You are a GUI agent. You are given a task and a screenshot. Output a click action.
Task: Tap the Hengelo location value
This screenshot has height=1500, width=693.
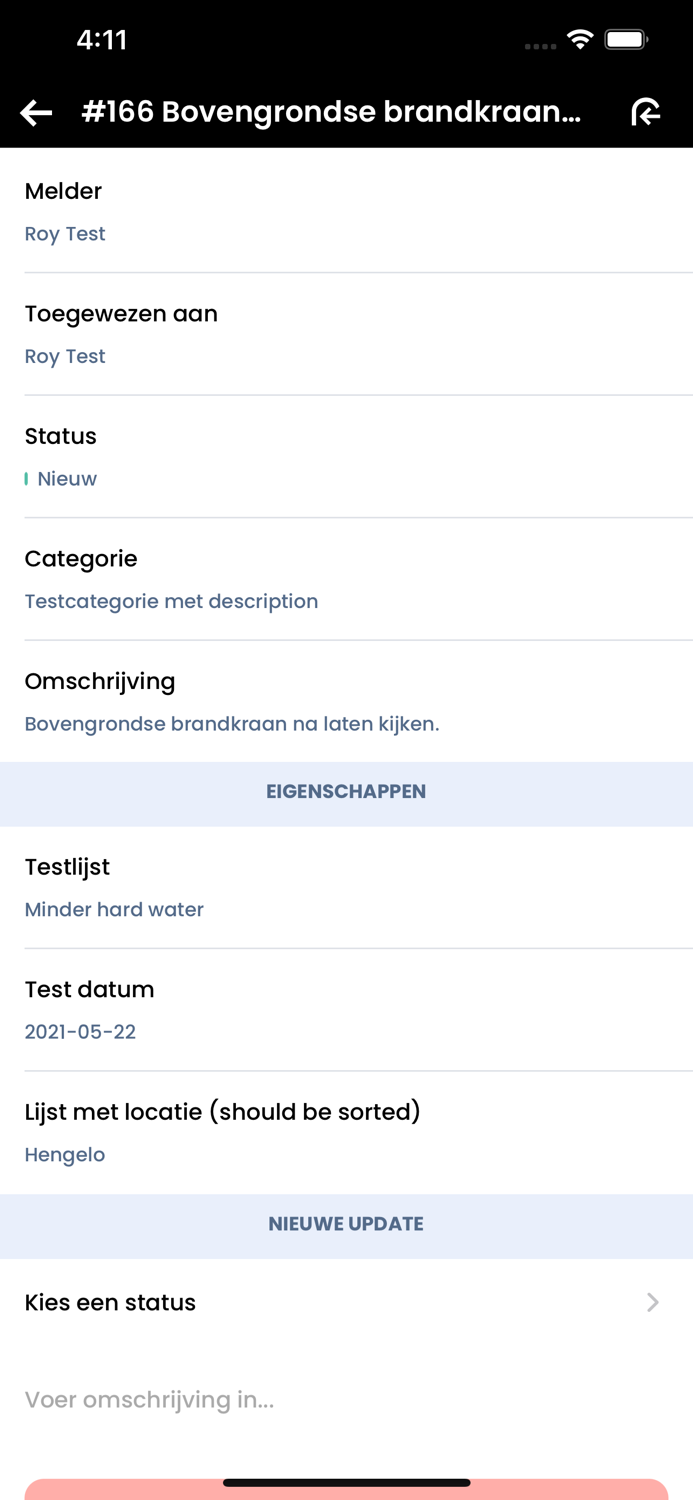(65, 1155)
